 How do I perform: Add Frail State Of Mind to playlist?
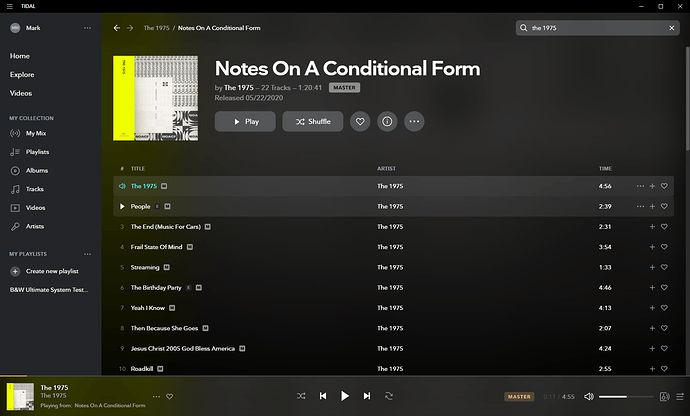652,247
